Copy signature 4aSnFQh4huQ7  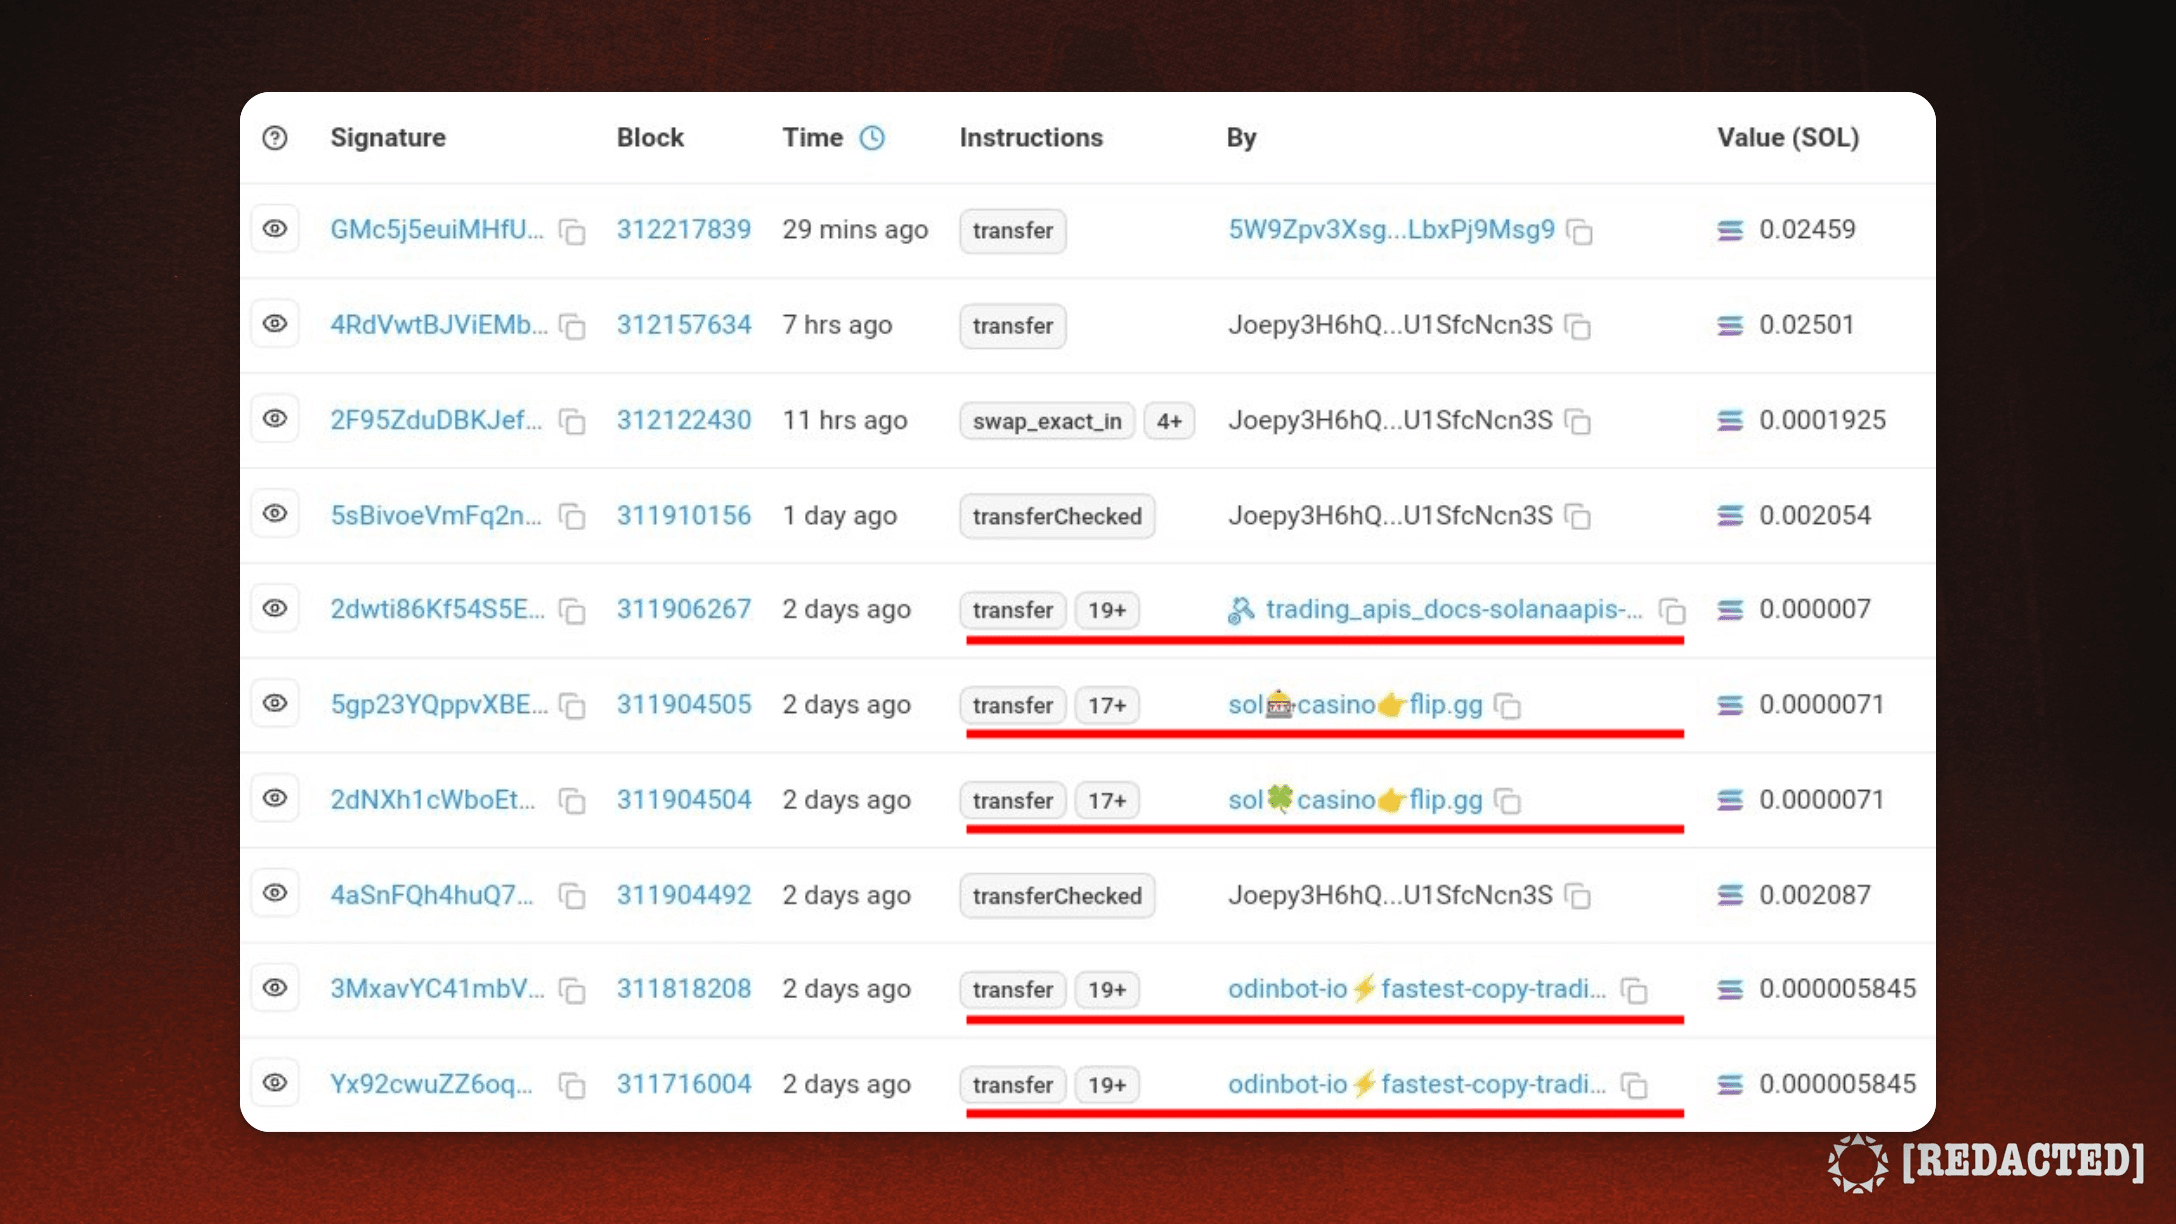[x=572, y=897]
